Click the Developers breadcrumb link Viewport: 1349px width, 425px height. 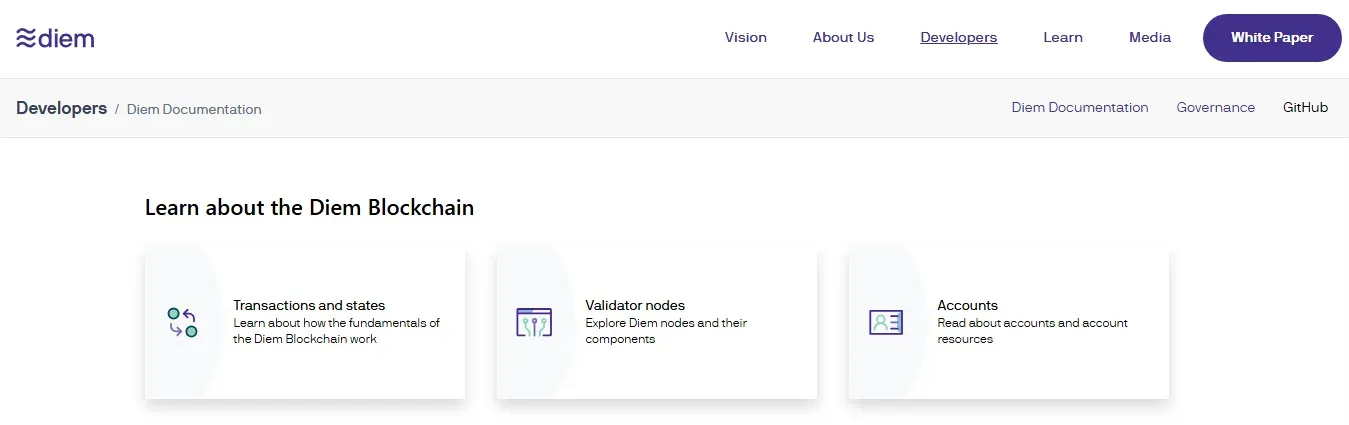pos(61,108)
